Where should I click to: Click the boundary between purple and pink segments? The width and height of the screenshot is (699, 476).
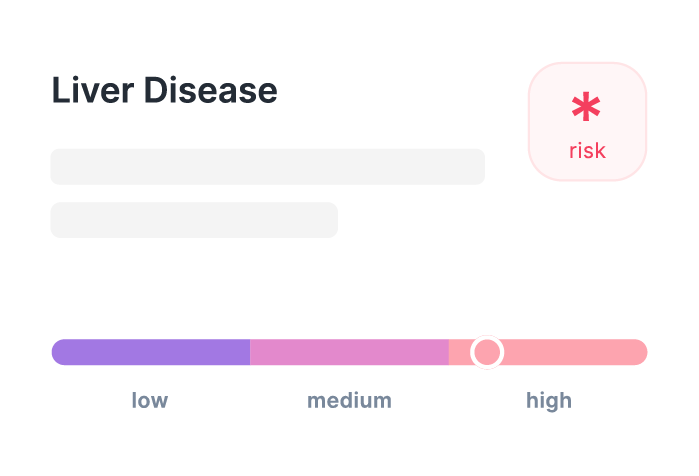[x=250, y=352]
